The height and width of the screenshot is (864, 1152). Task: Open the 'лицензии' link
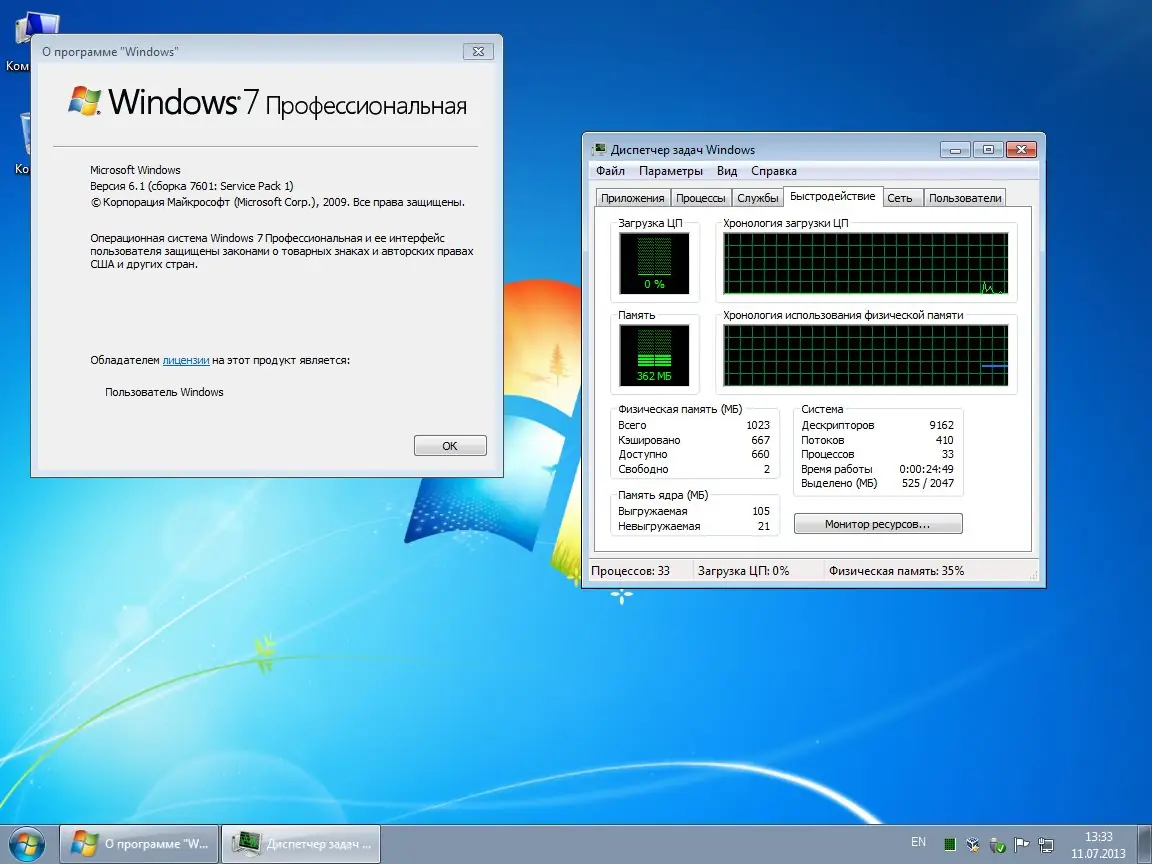(x=186, y=360)
